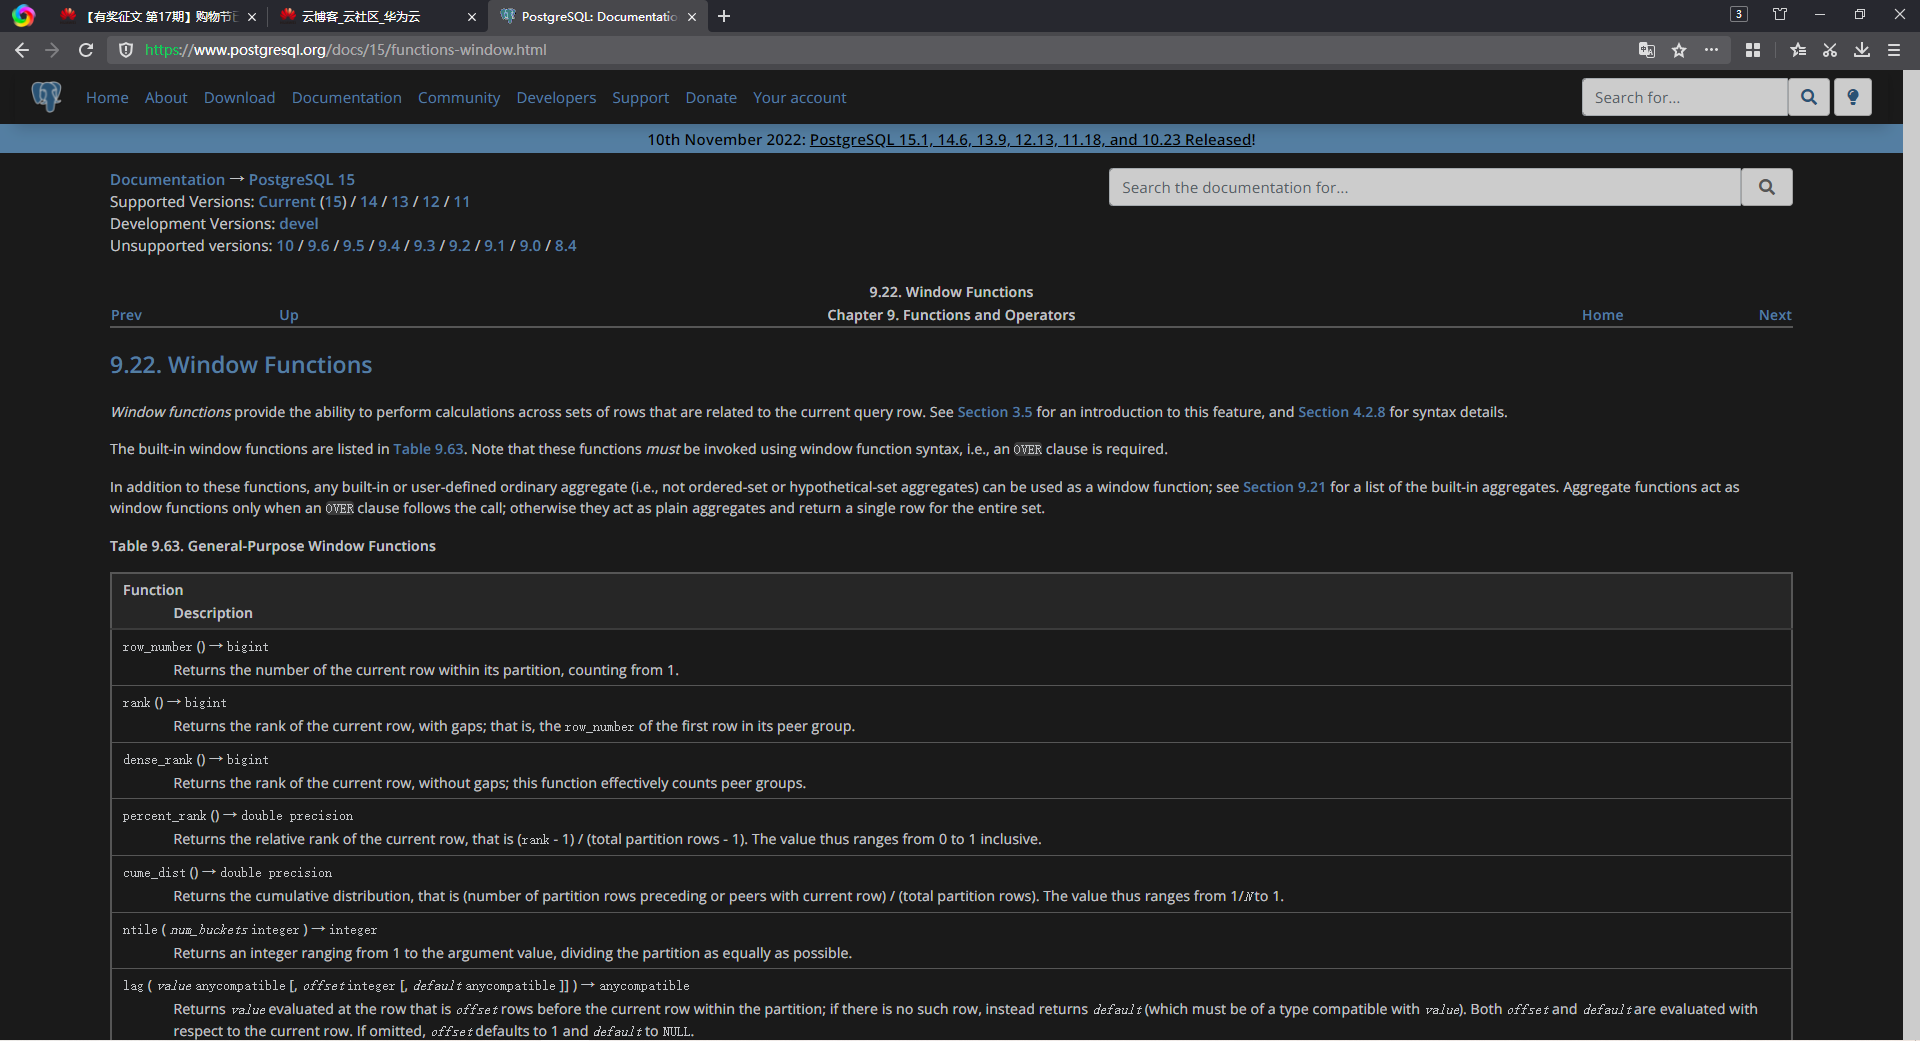The image size is (1920, 1041).
Task: Click the Documentation breadcrumb link
Action: click(x=167, y=179)
